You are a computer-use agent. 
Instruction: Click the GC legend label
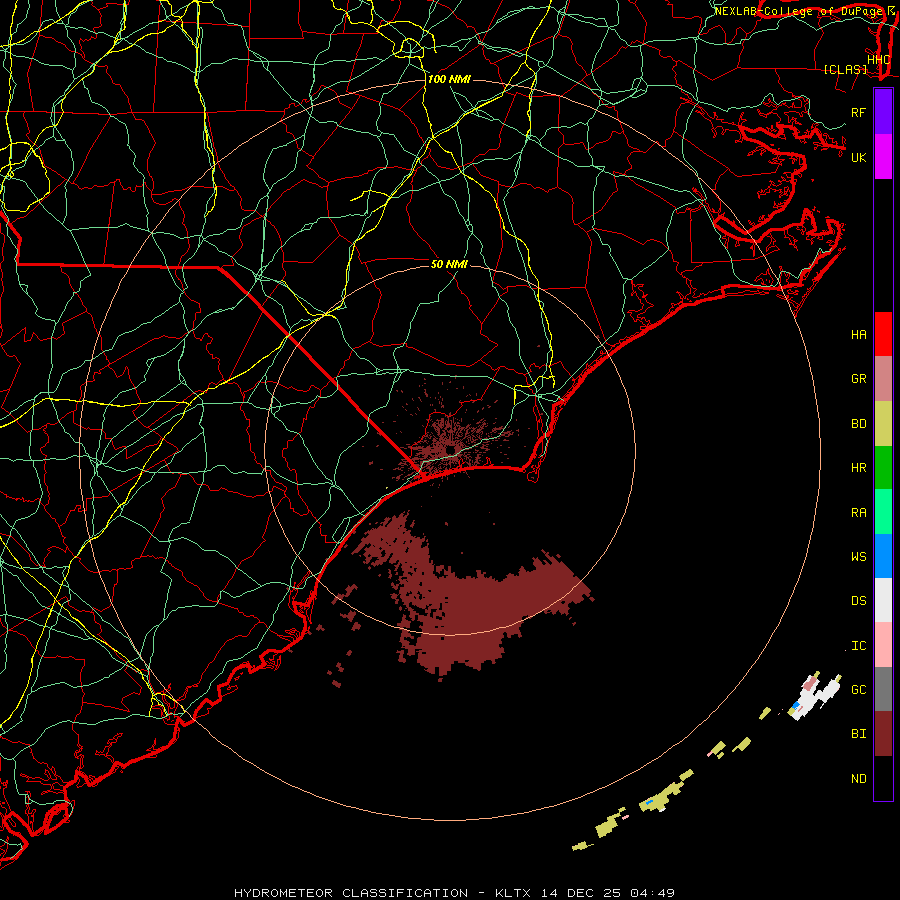859,690
